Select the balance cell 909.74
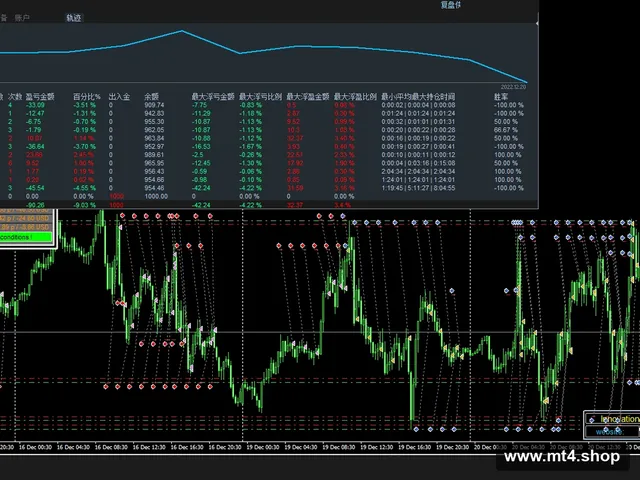Image resolution: width=640 pixels, height=480 pixels. point(154,105)
